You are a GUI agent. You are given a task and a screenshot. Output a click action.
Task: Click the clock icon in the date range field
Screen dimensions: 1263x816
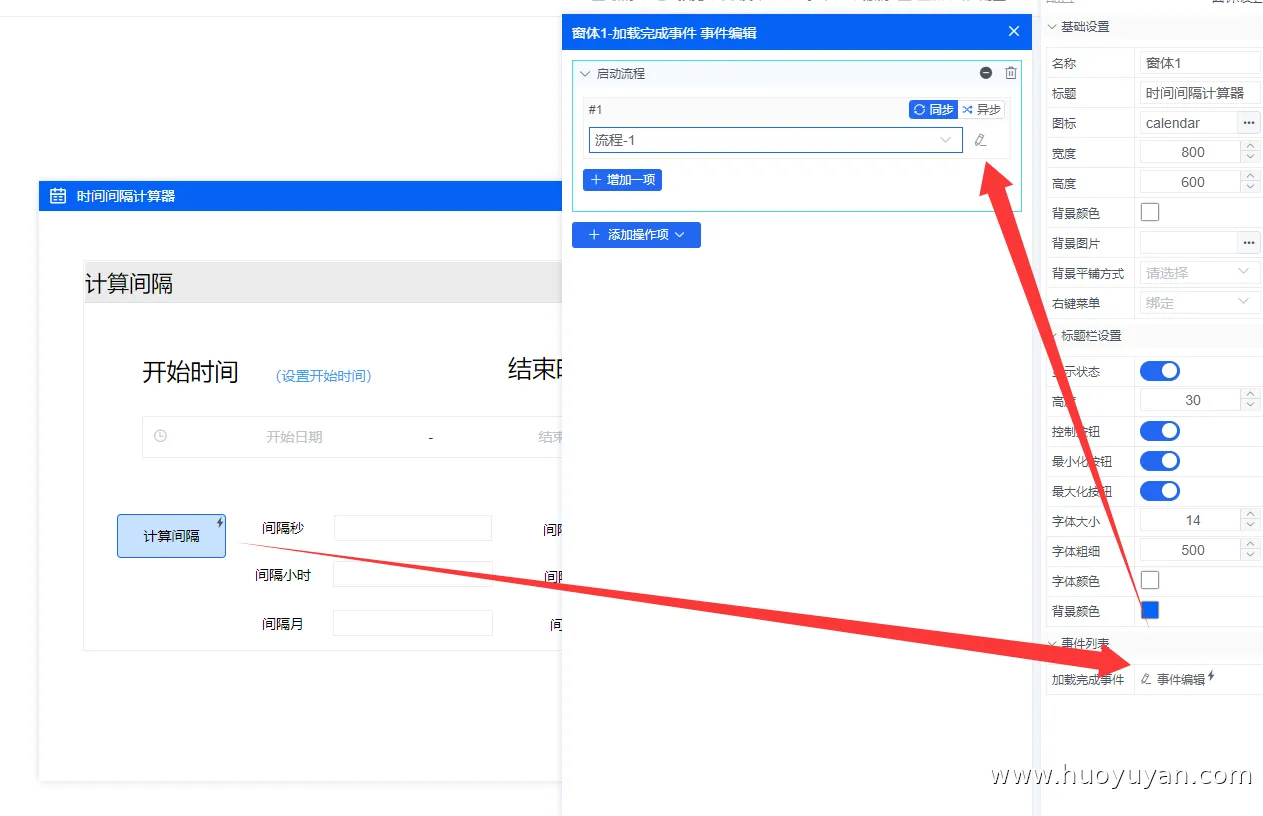(160, 436)
